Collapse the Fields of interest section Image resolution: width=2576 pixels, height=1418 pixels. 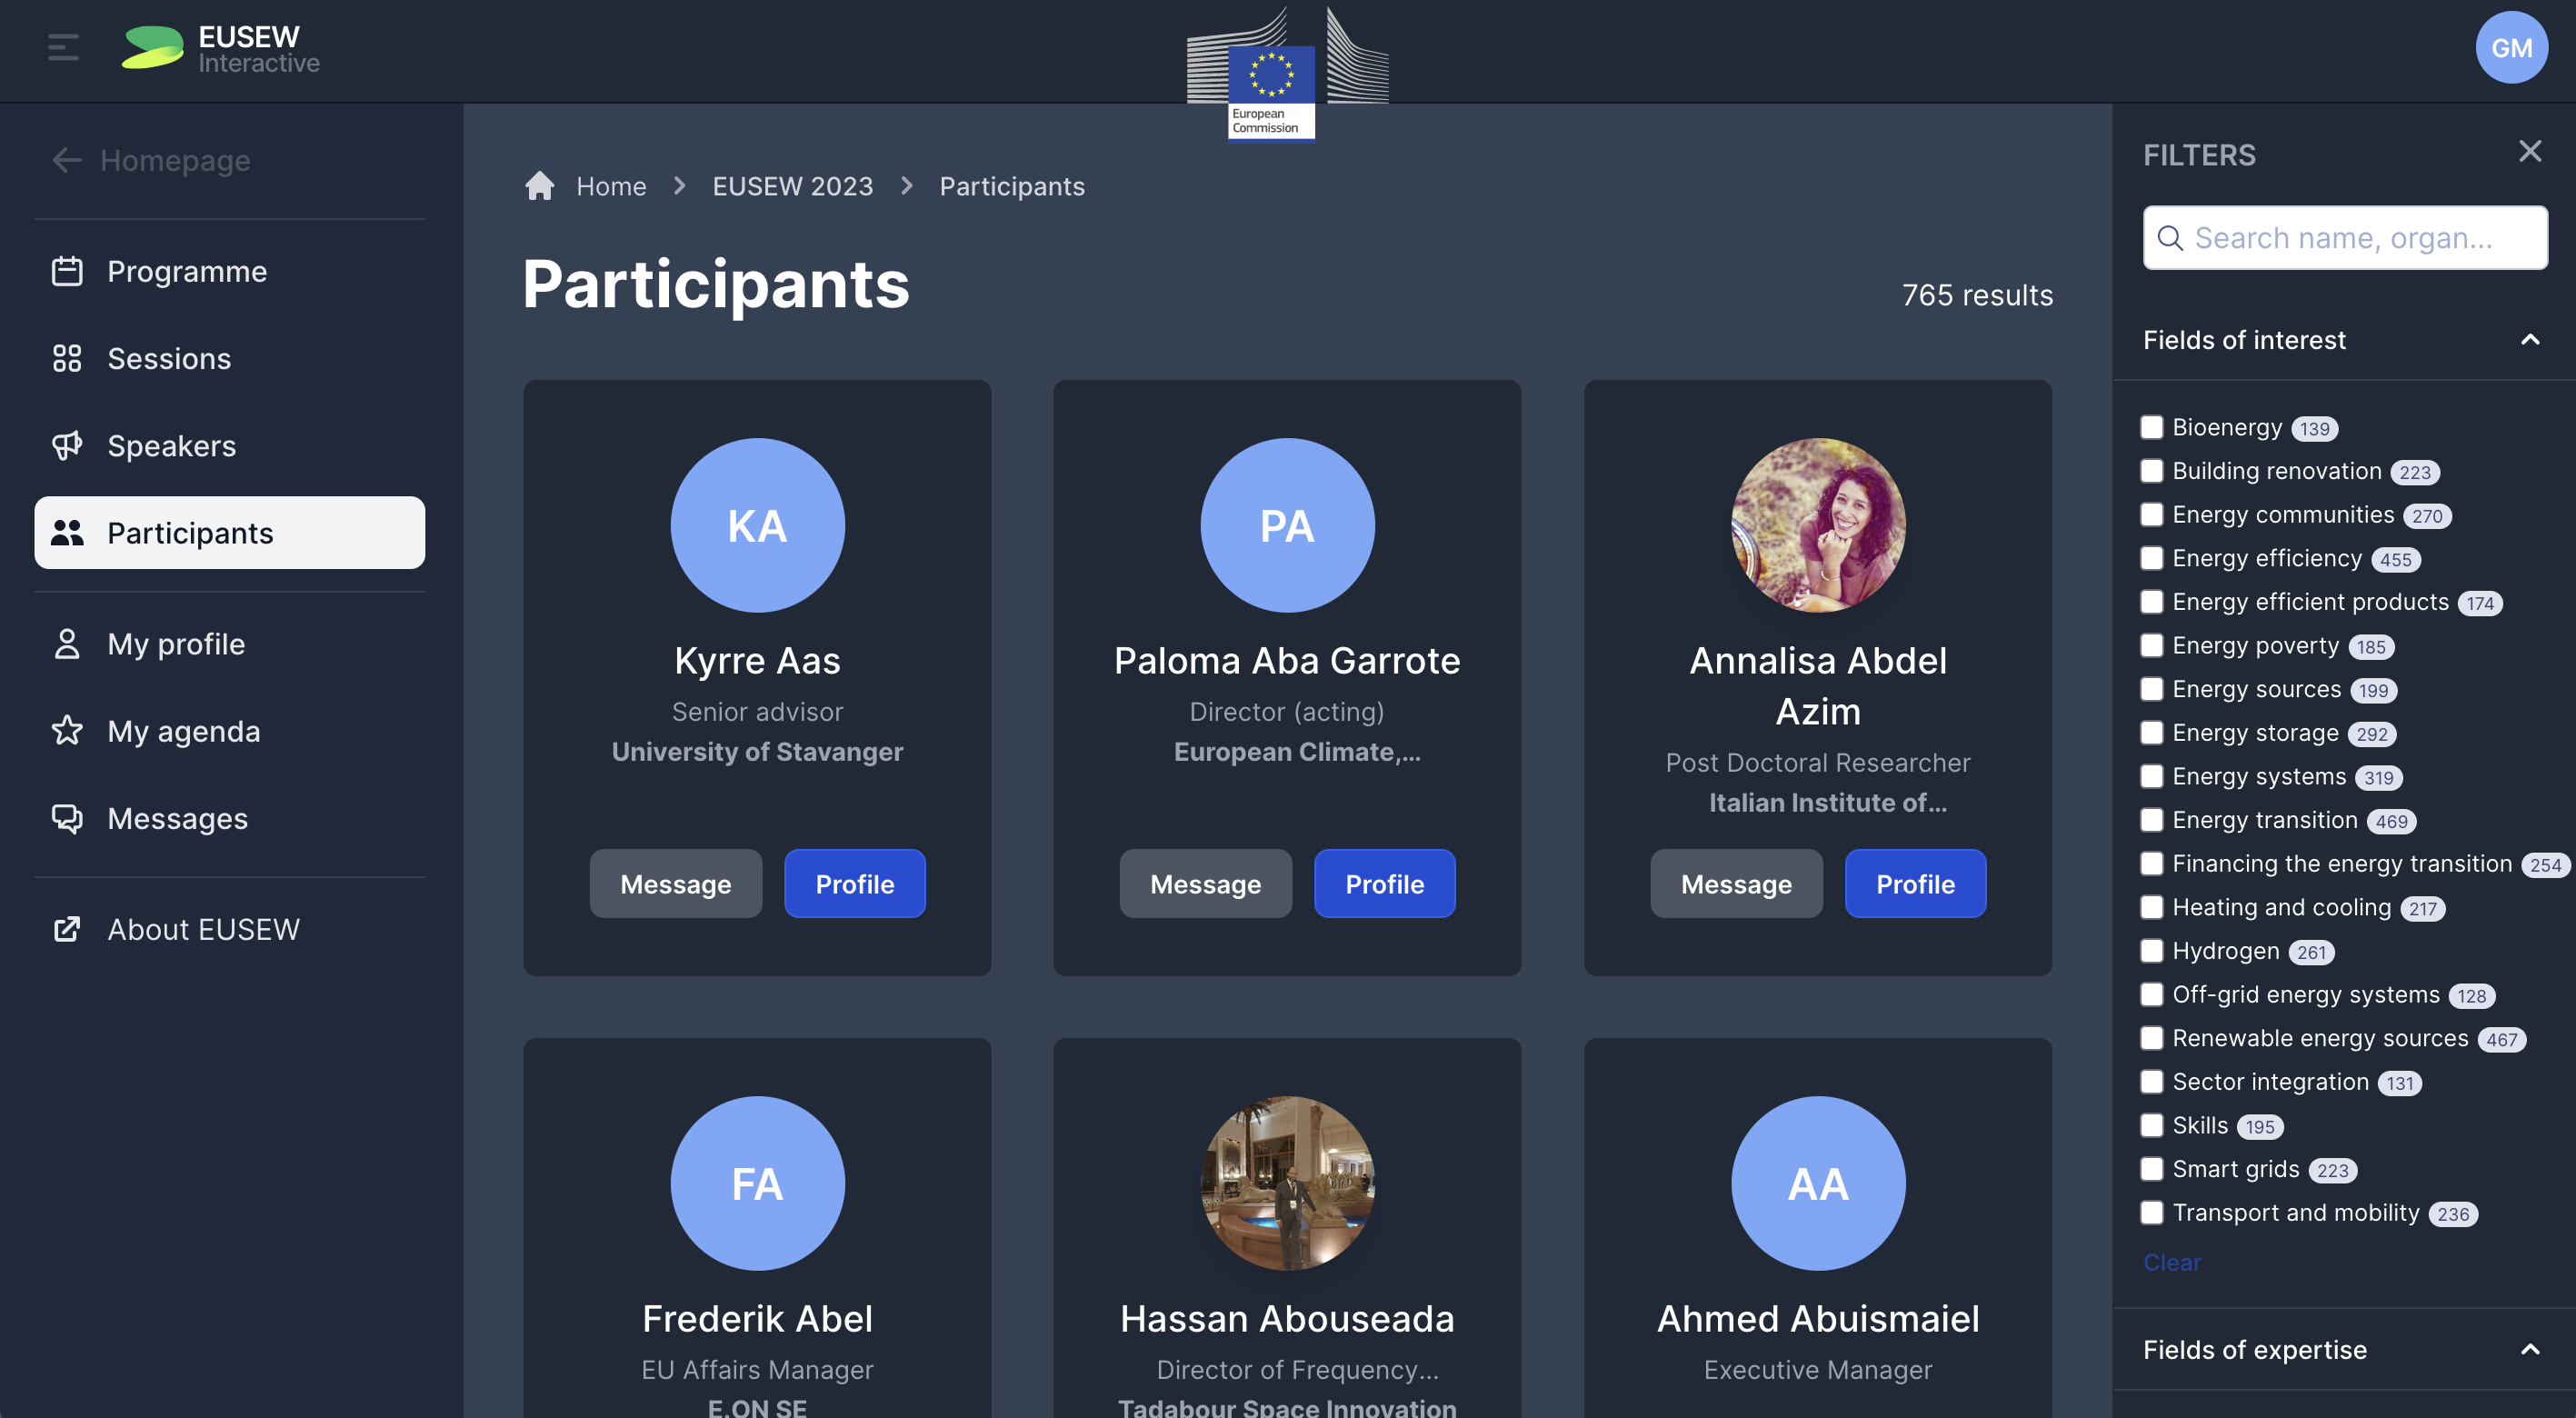[2529, 340]
